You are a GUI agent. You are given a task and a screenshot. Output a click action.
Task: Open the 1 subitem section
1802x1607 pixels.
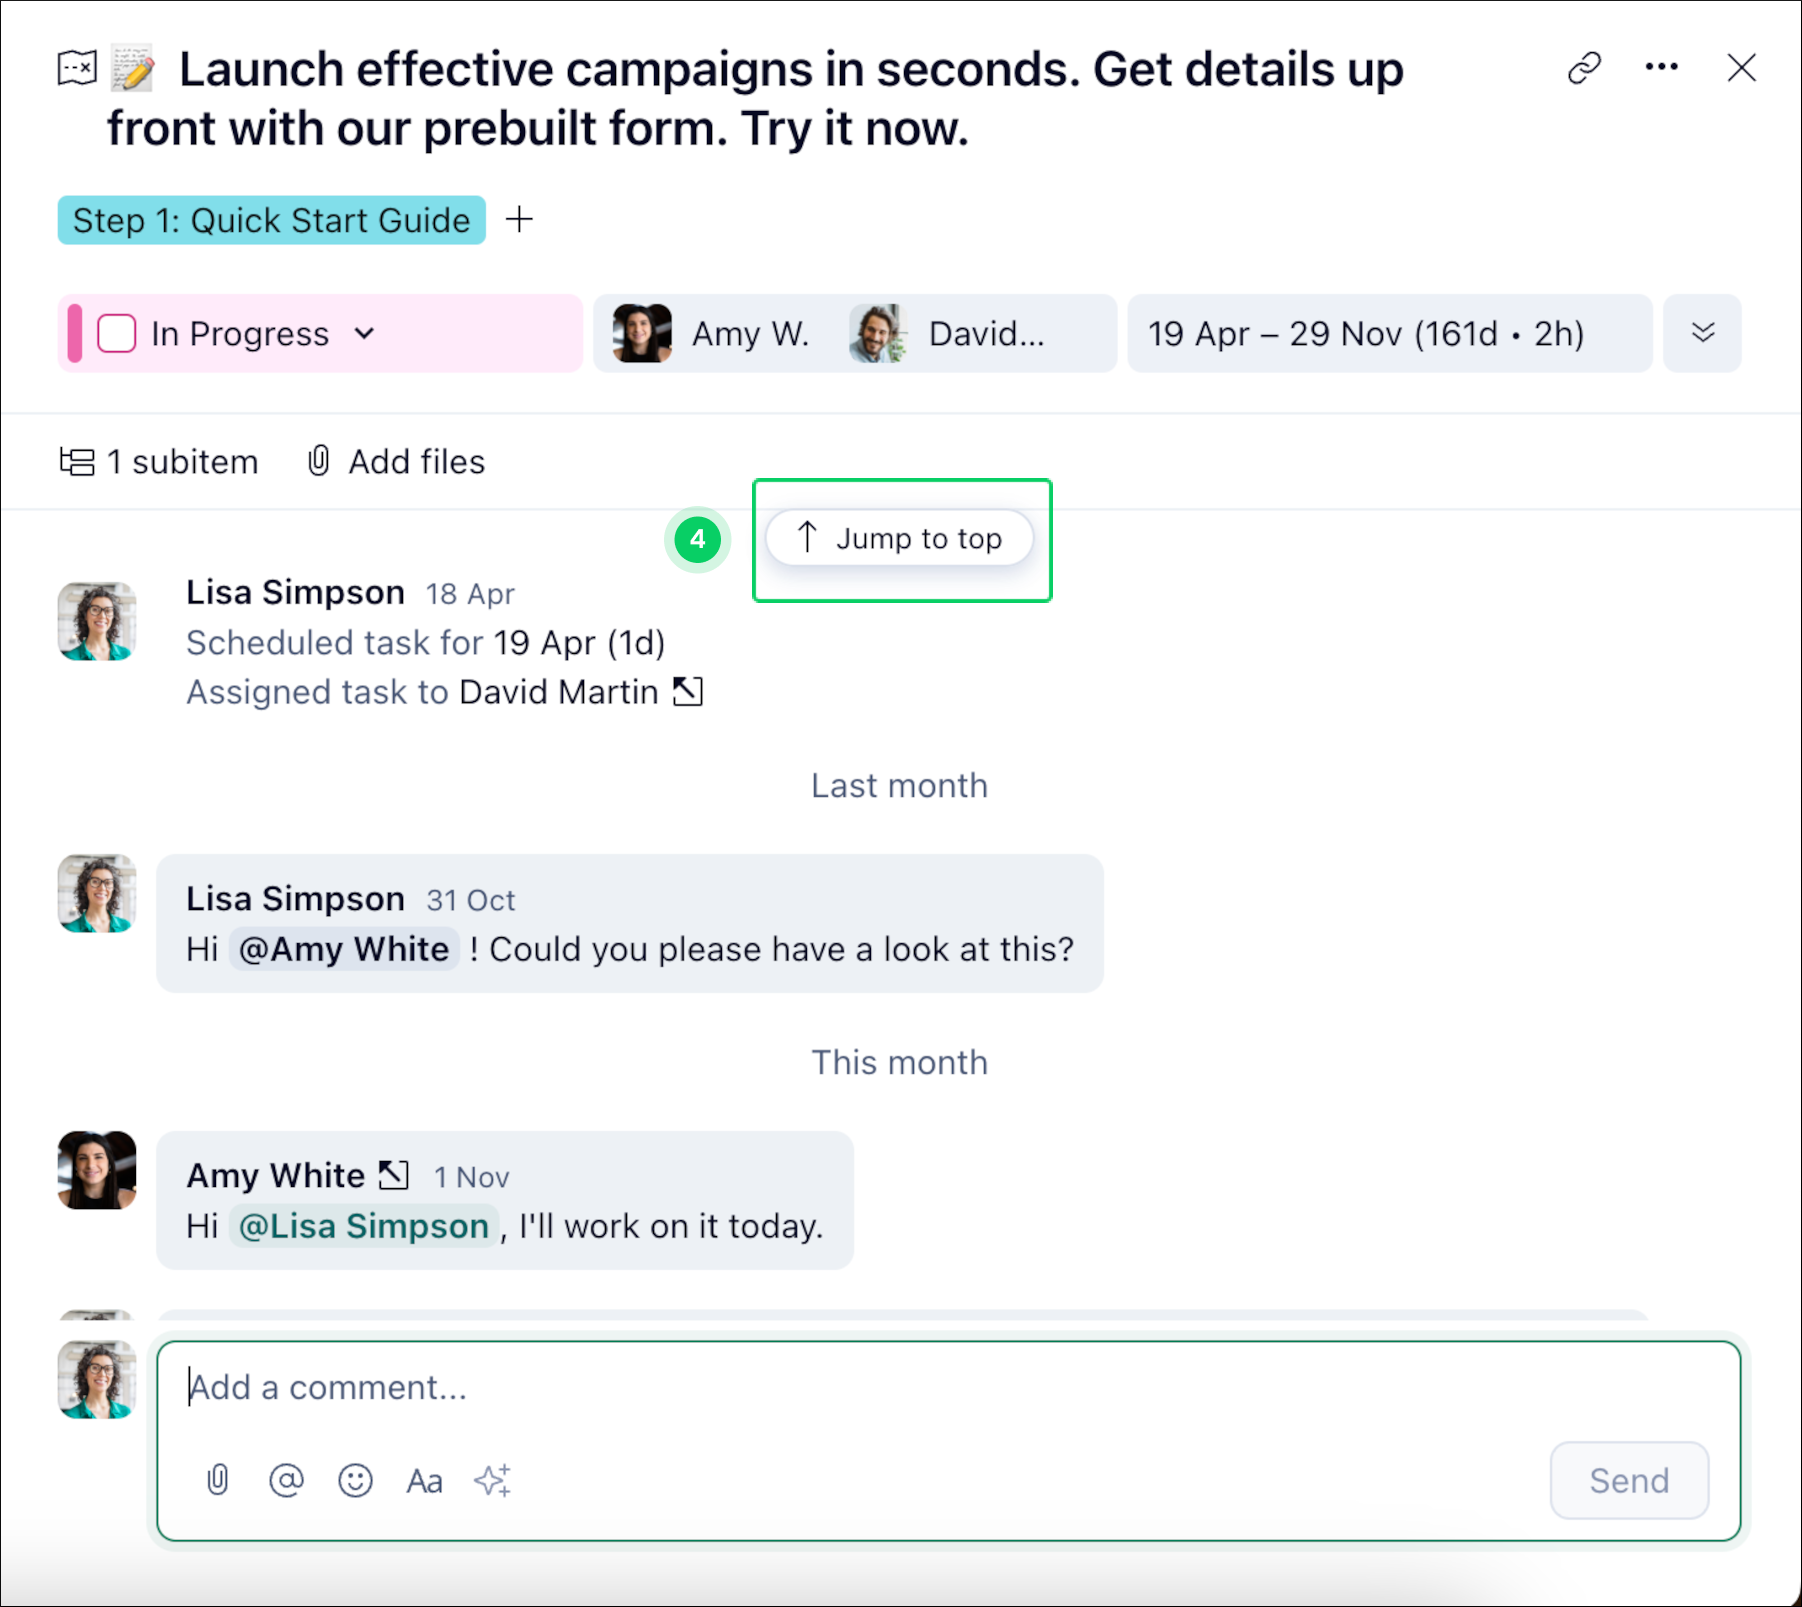click(160, 462)
